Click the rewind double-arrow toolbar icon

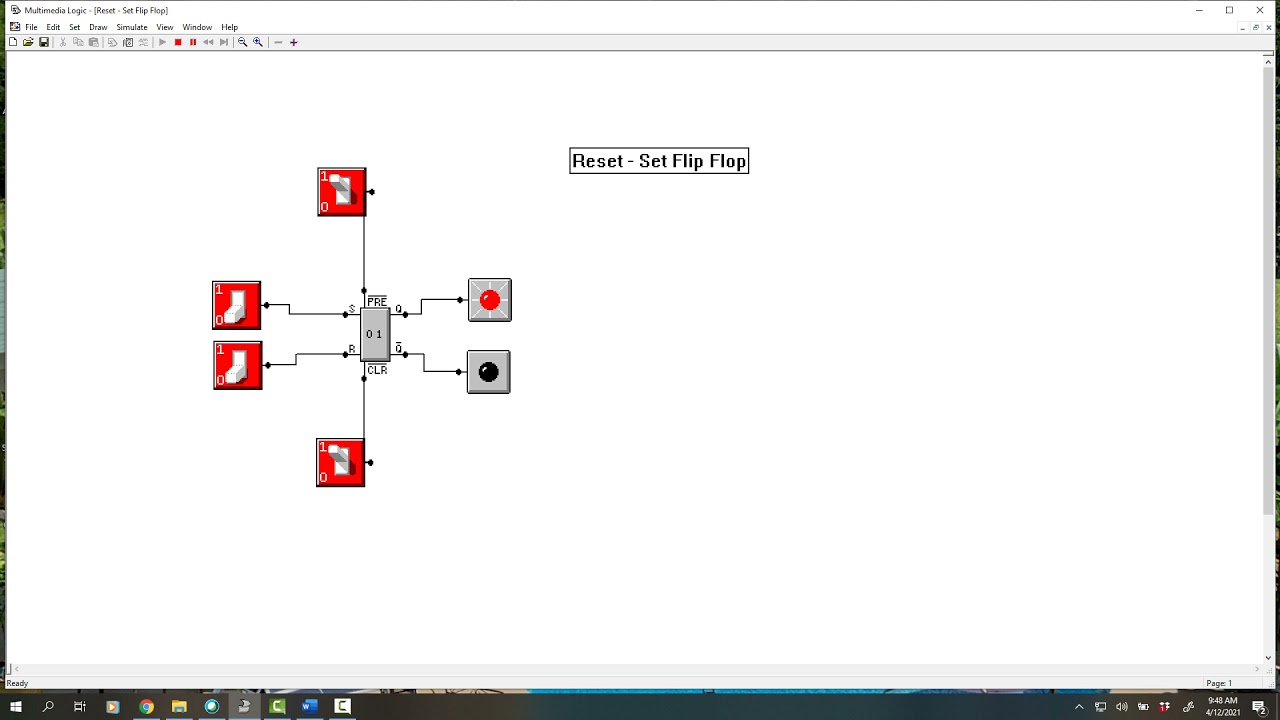coord(208,42)
